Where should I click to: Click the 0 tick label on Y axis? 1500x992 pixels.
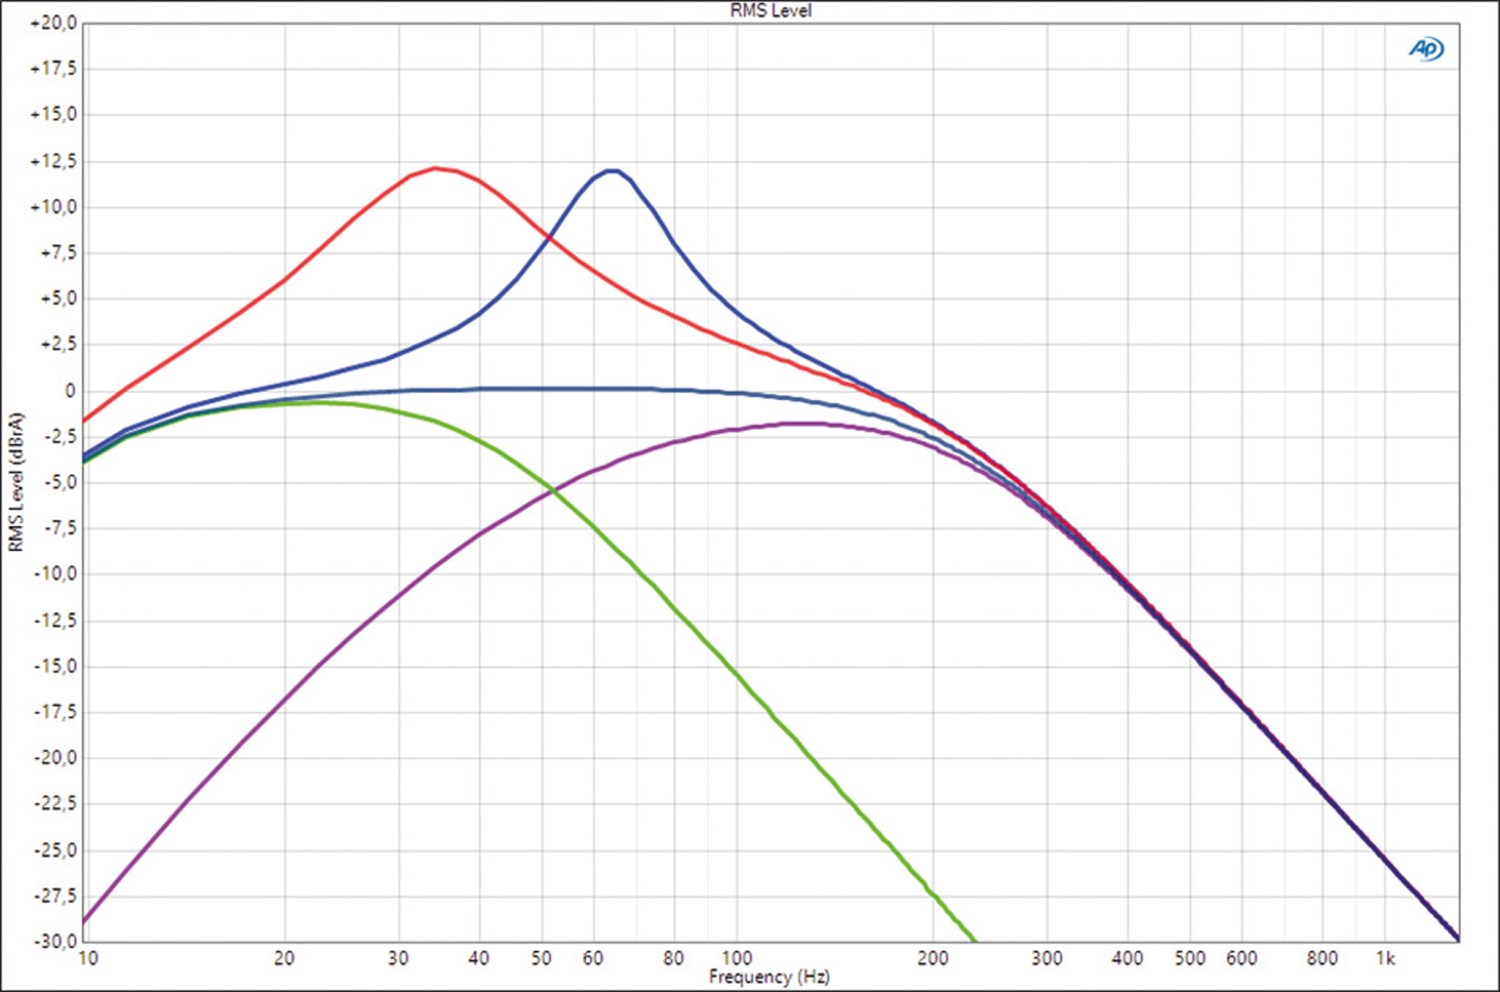click(69, 391)
